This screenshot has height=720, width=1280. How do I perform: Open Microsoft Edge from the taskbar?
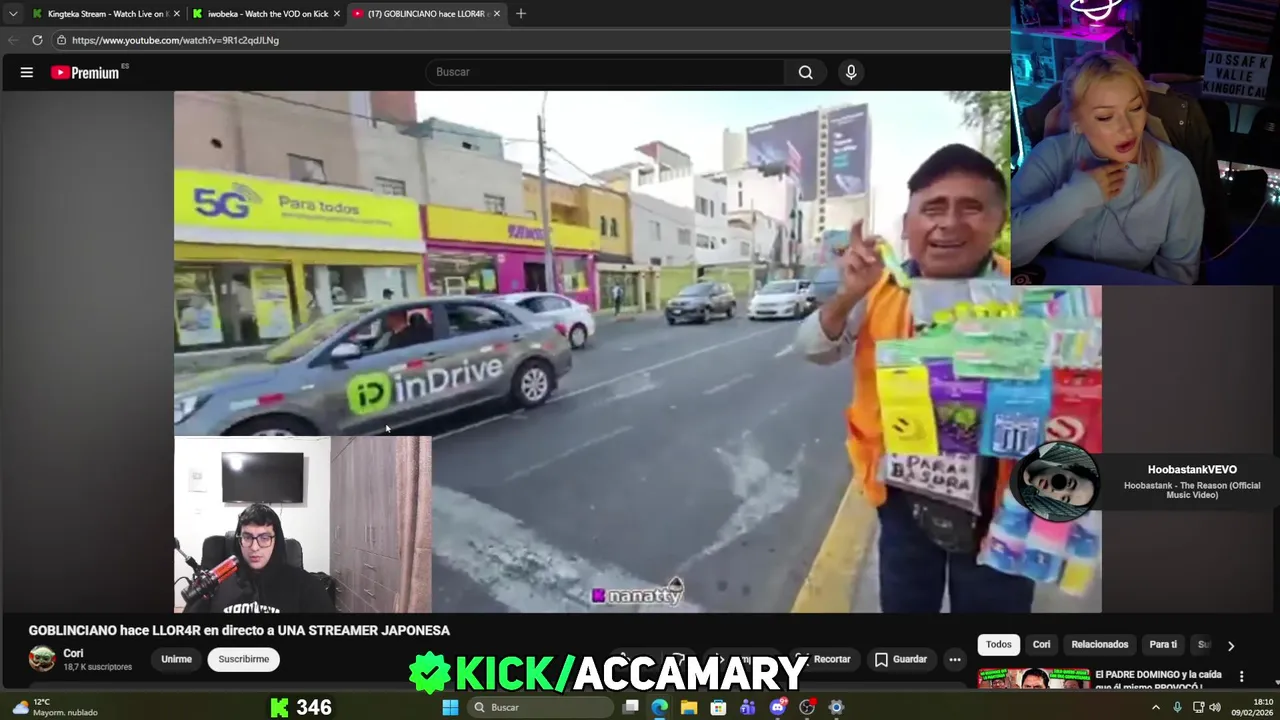tap(660, 707)
